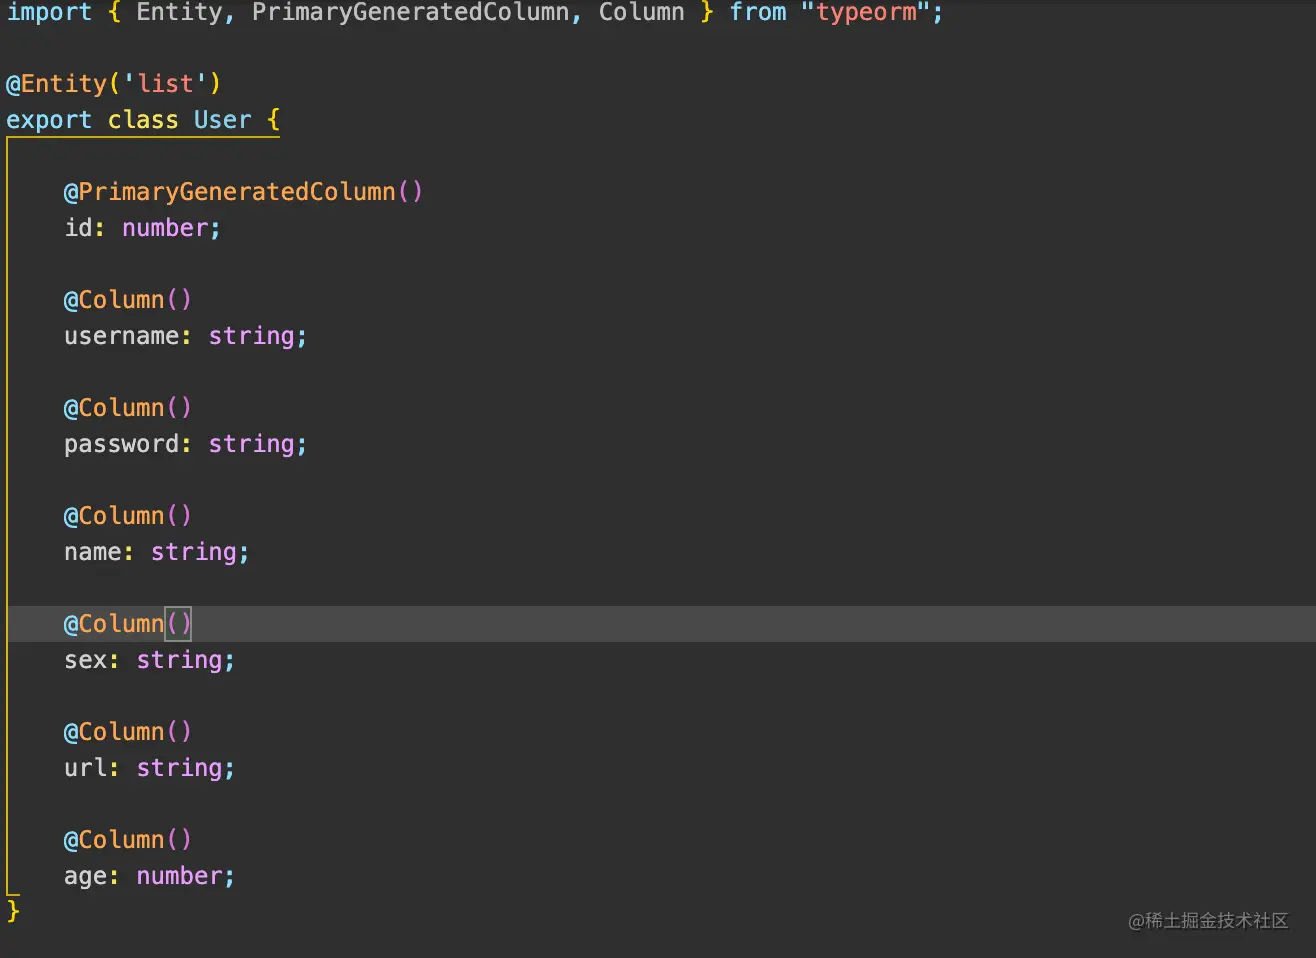Click the "User" class name
Image resolution: width=1316 pixels, height=958 pixels.
[x=222, y=120]
